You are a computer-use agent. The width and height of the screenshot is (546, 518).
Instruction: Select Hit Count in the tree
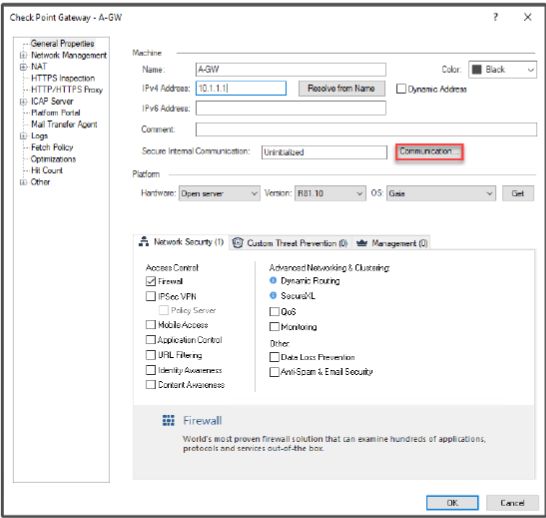pos(47,170)
